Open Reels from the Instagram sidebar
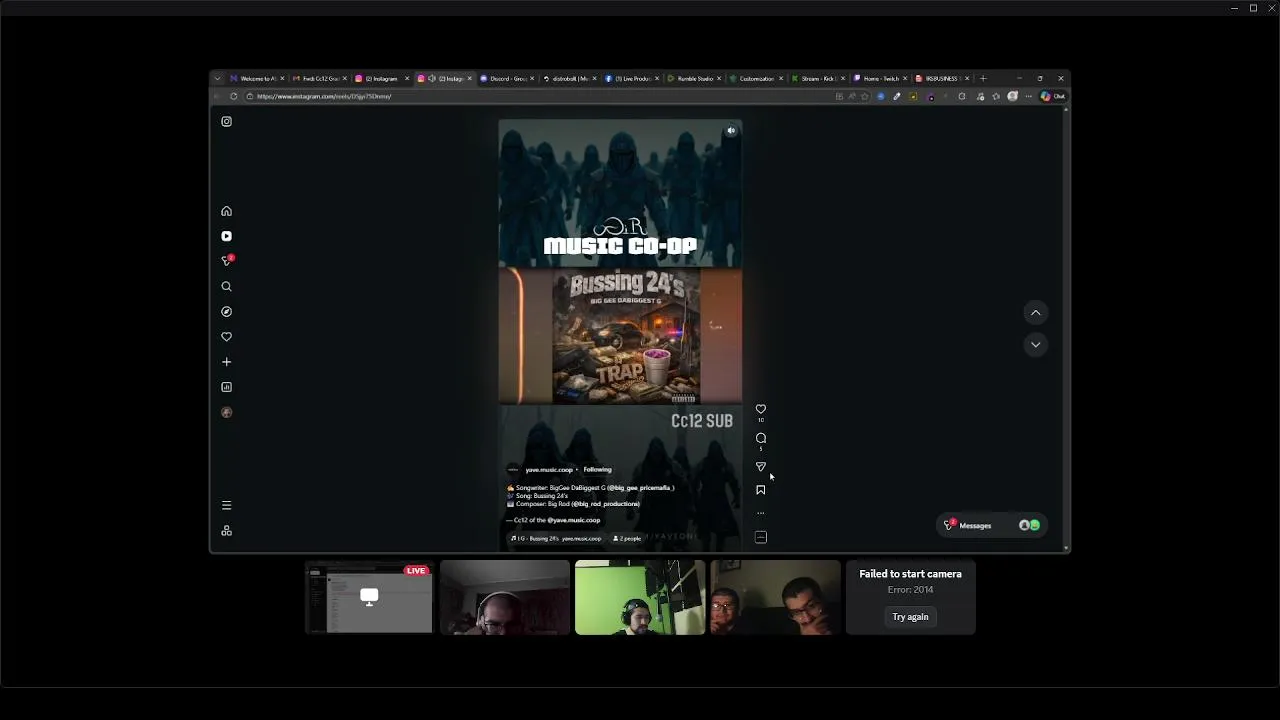Screen dimensions: 1280x720 (226, 236)
